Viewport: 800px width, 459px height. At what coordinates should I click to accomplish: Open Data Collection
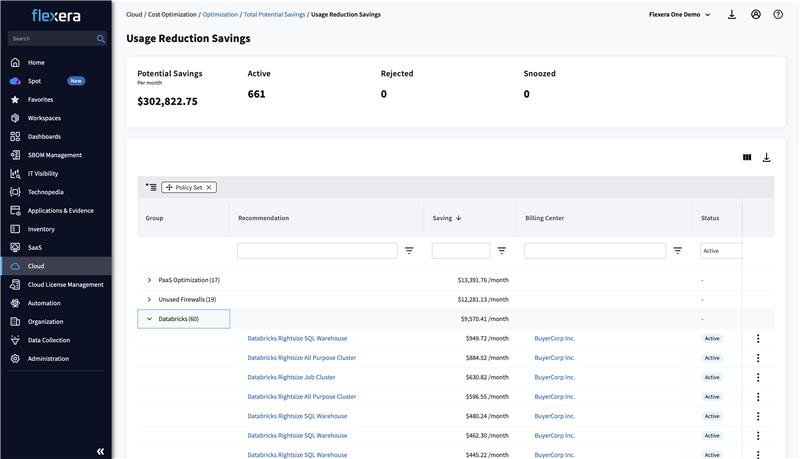tap(48, 340)
